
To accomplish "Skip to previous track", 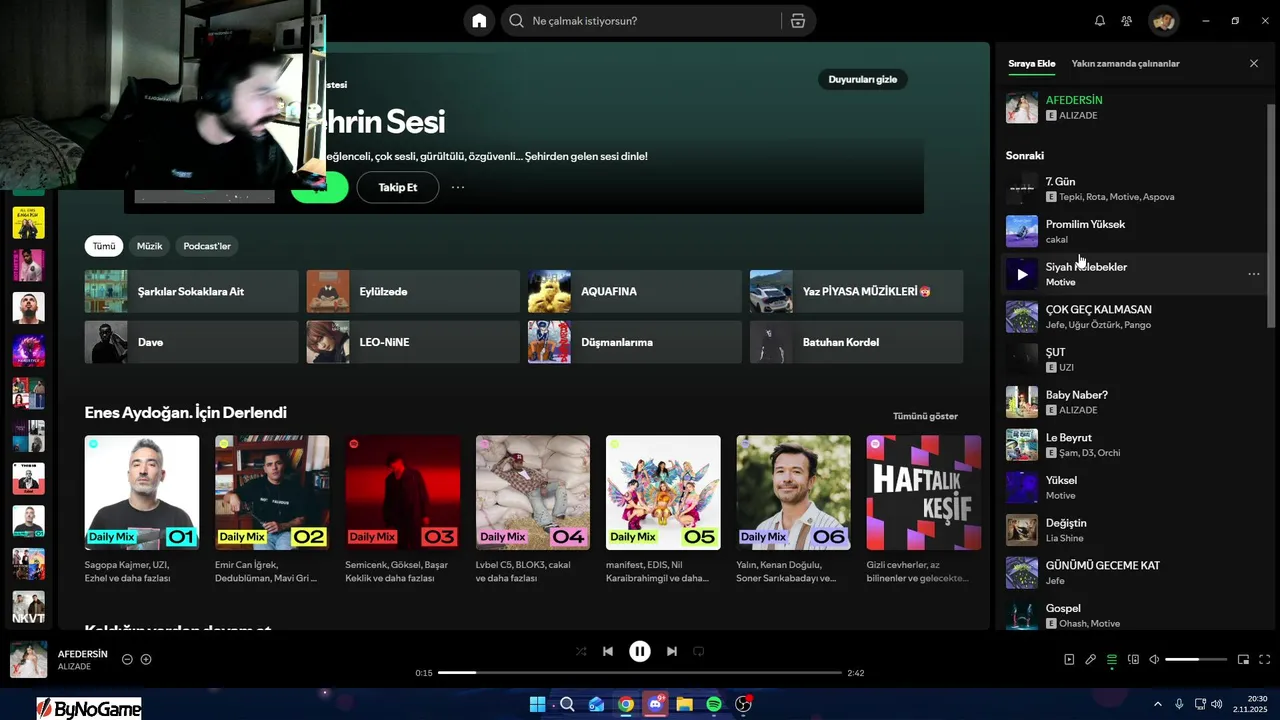I will (x=608, y=651).
